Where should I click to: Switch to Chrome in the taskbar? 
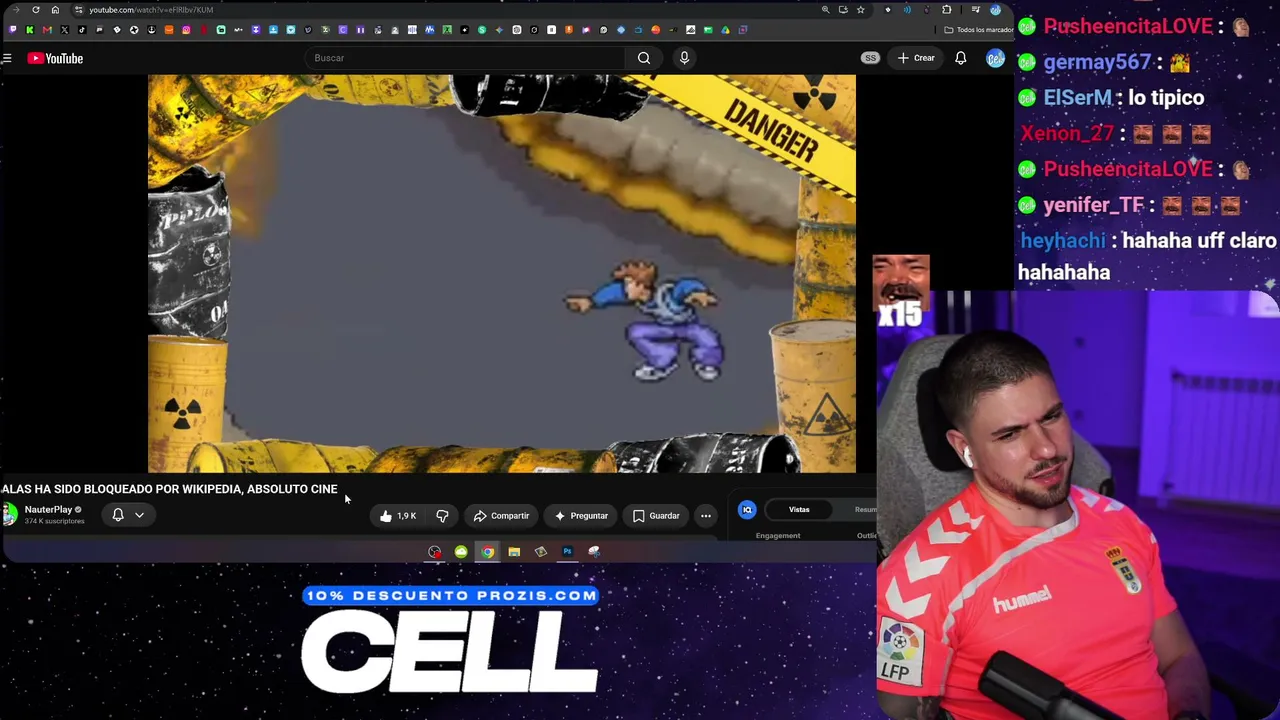click(487, 552)
